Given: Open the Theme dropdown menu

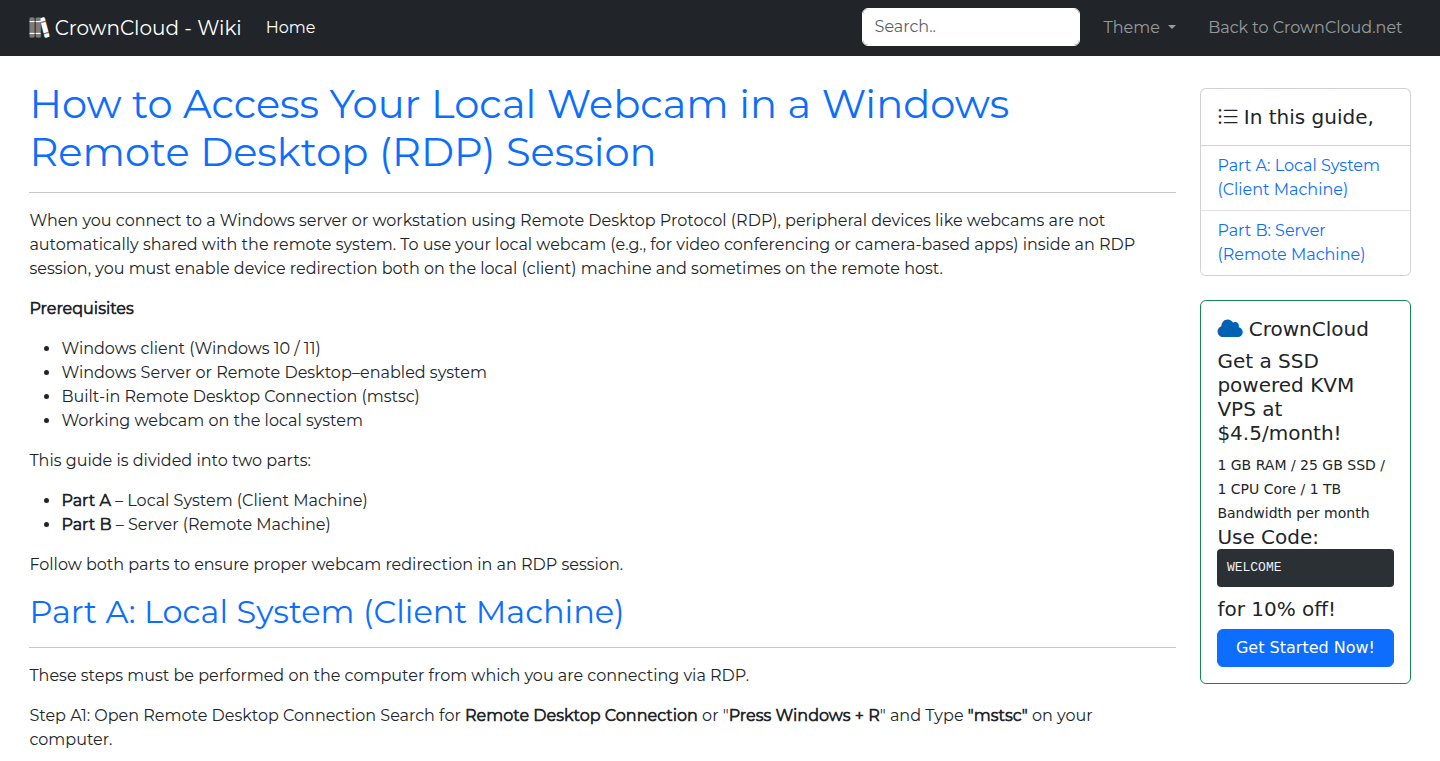Looking at the screenshot, I should (1139, 27).
